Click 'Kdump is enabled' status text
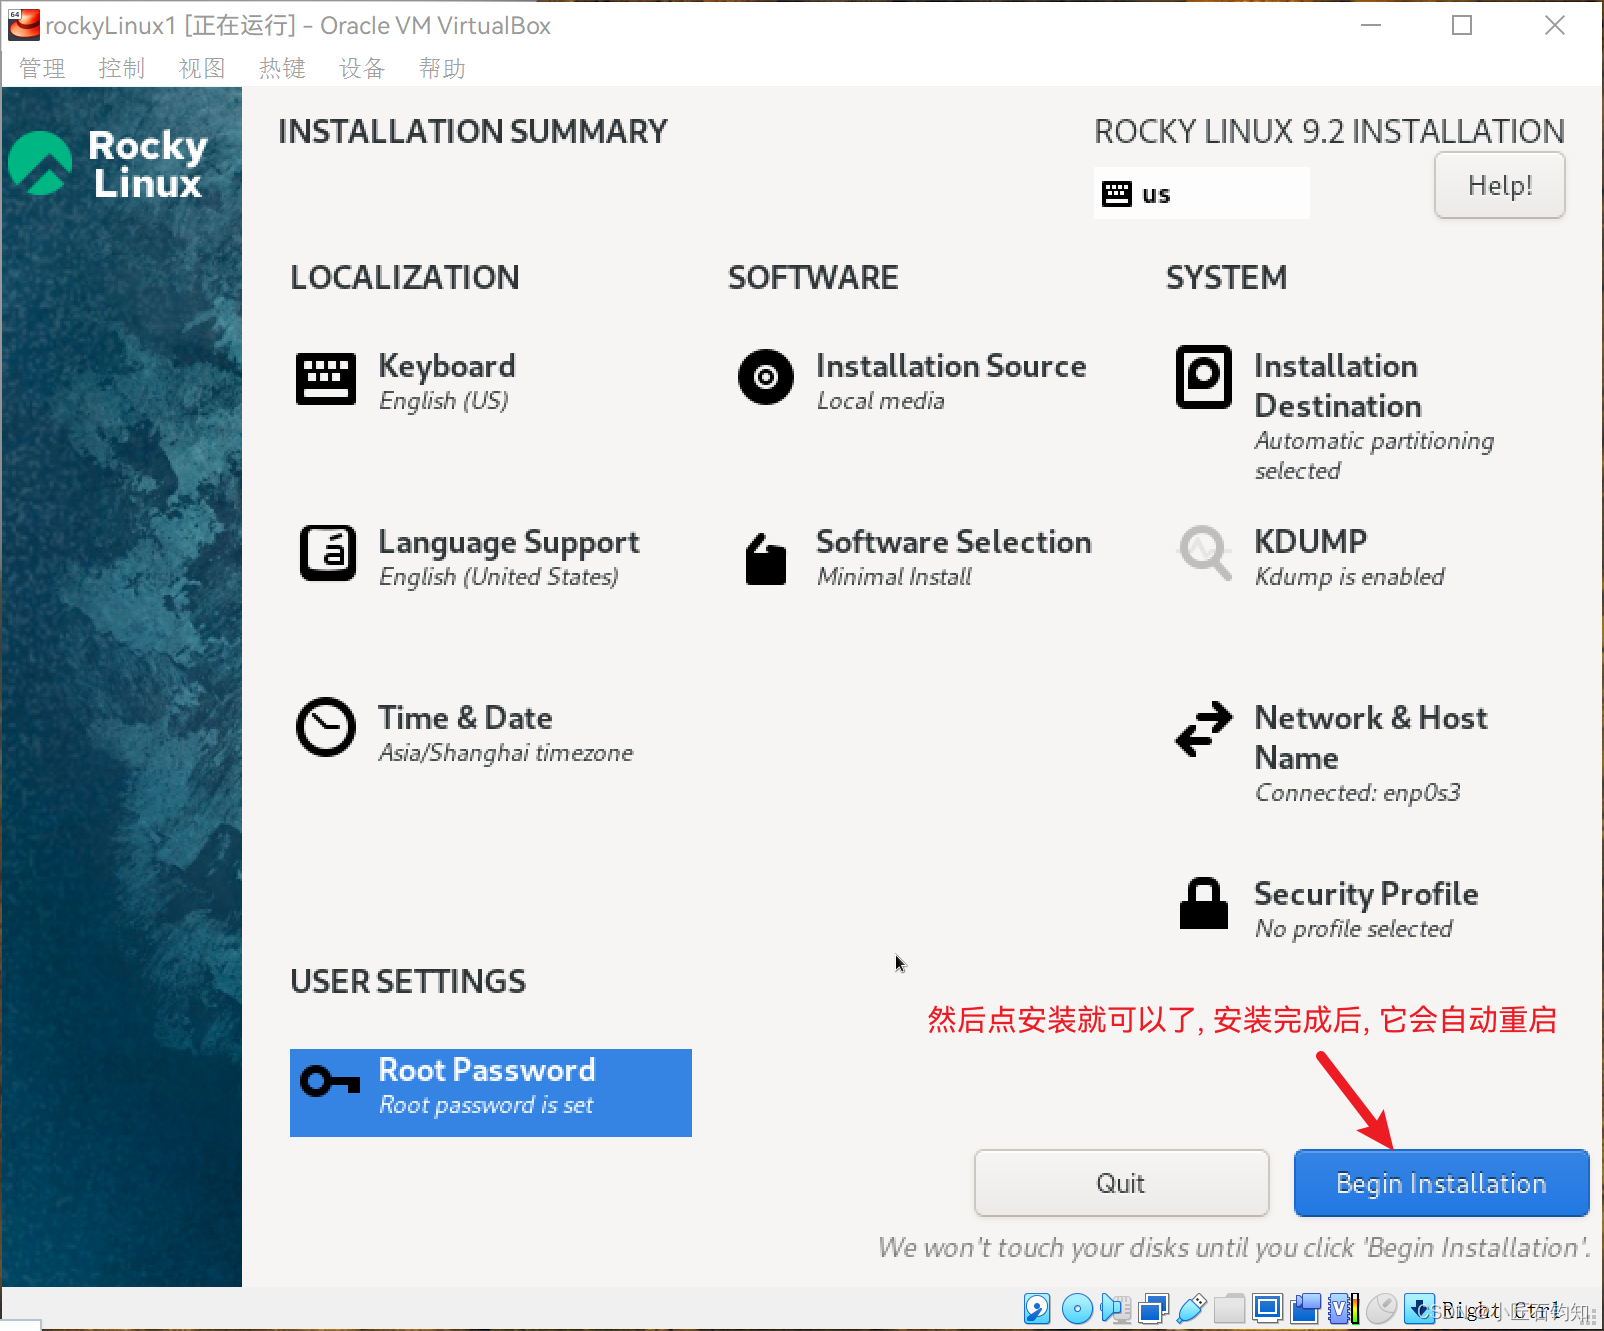1604x1331 pixels. 1350,576
